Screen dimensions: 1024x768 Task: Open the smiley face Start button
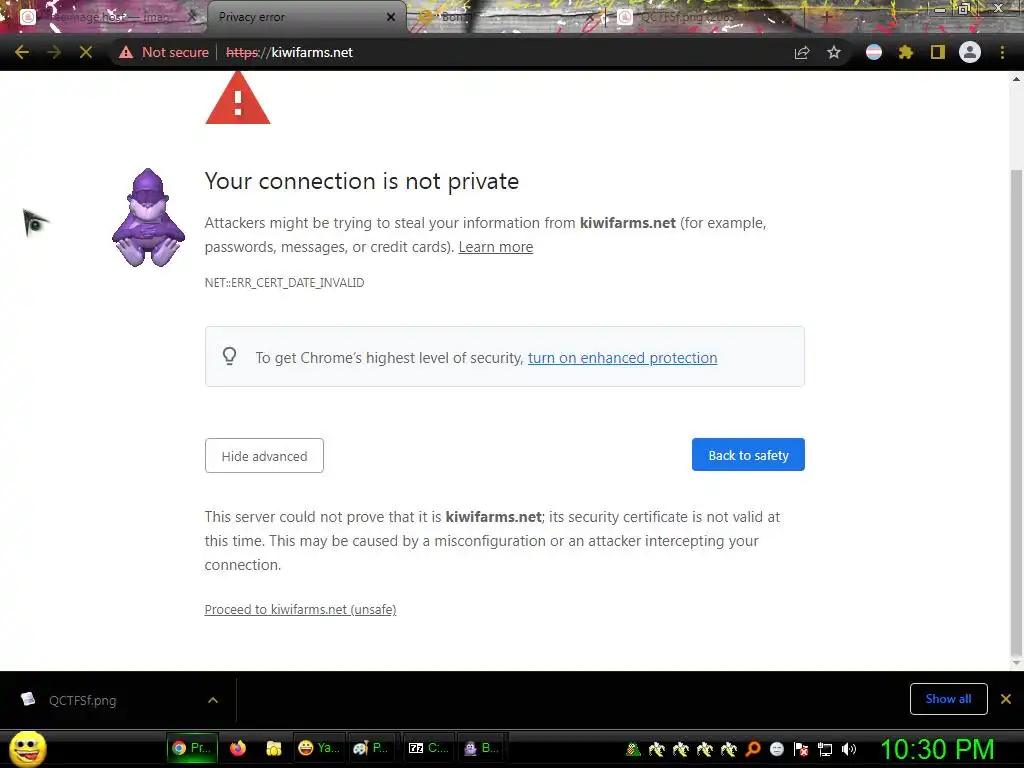click(27, 748)
